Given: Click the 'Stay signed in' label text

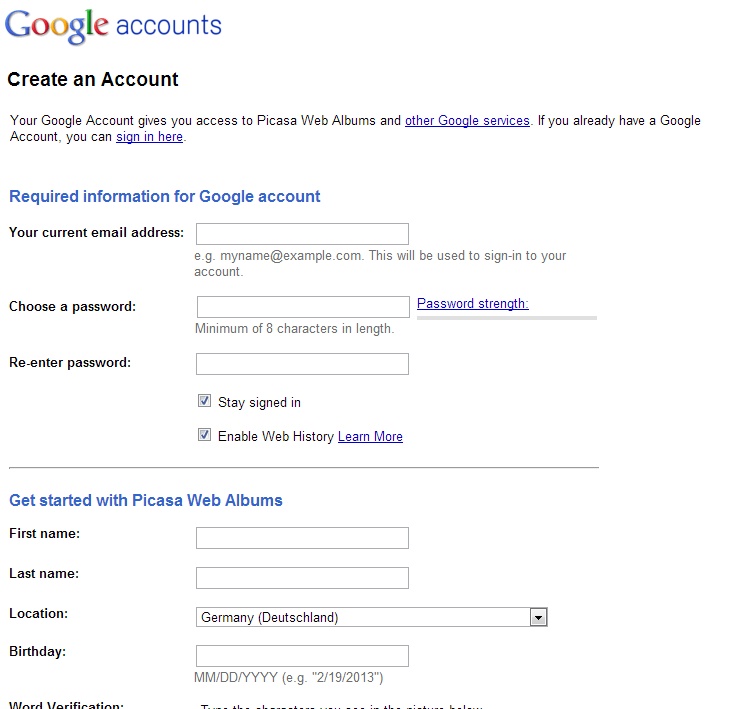Looking at the screenshot, I should (x=259, y=403).
